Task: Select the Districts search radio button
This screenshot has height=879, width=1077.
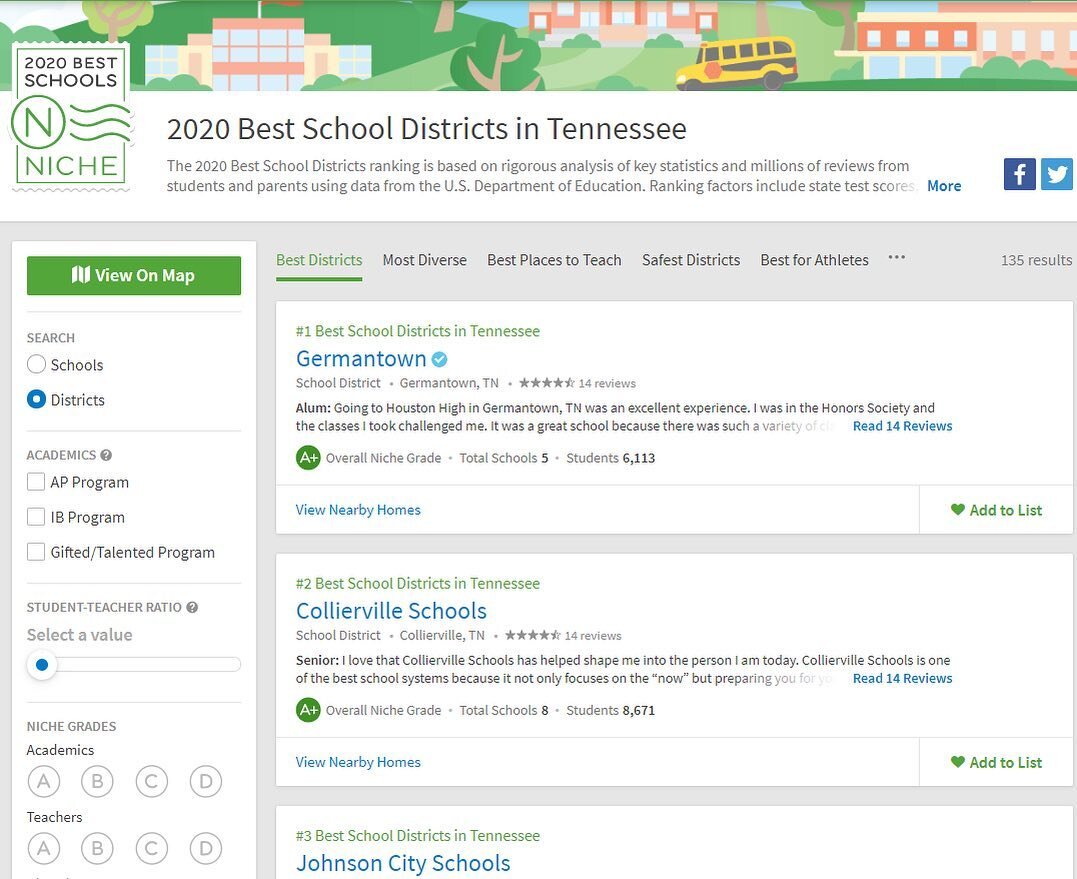Action: (36, 400)
